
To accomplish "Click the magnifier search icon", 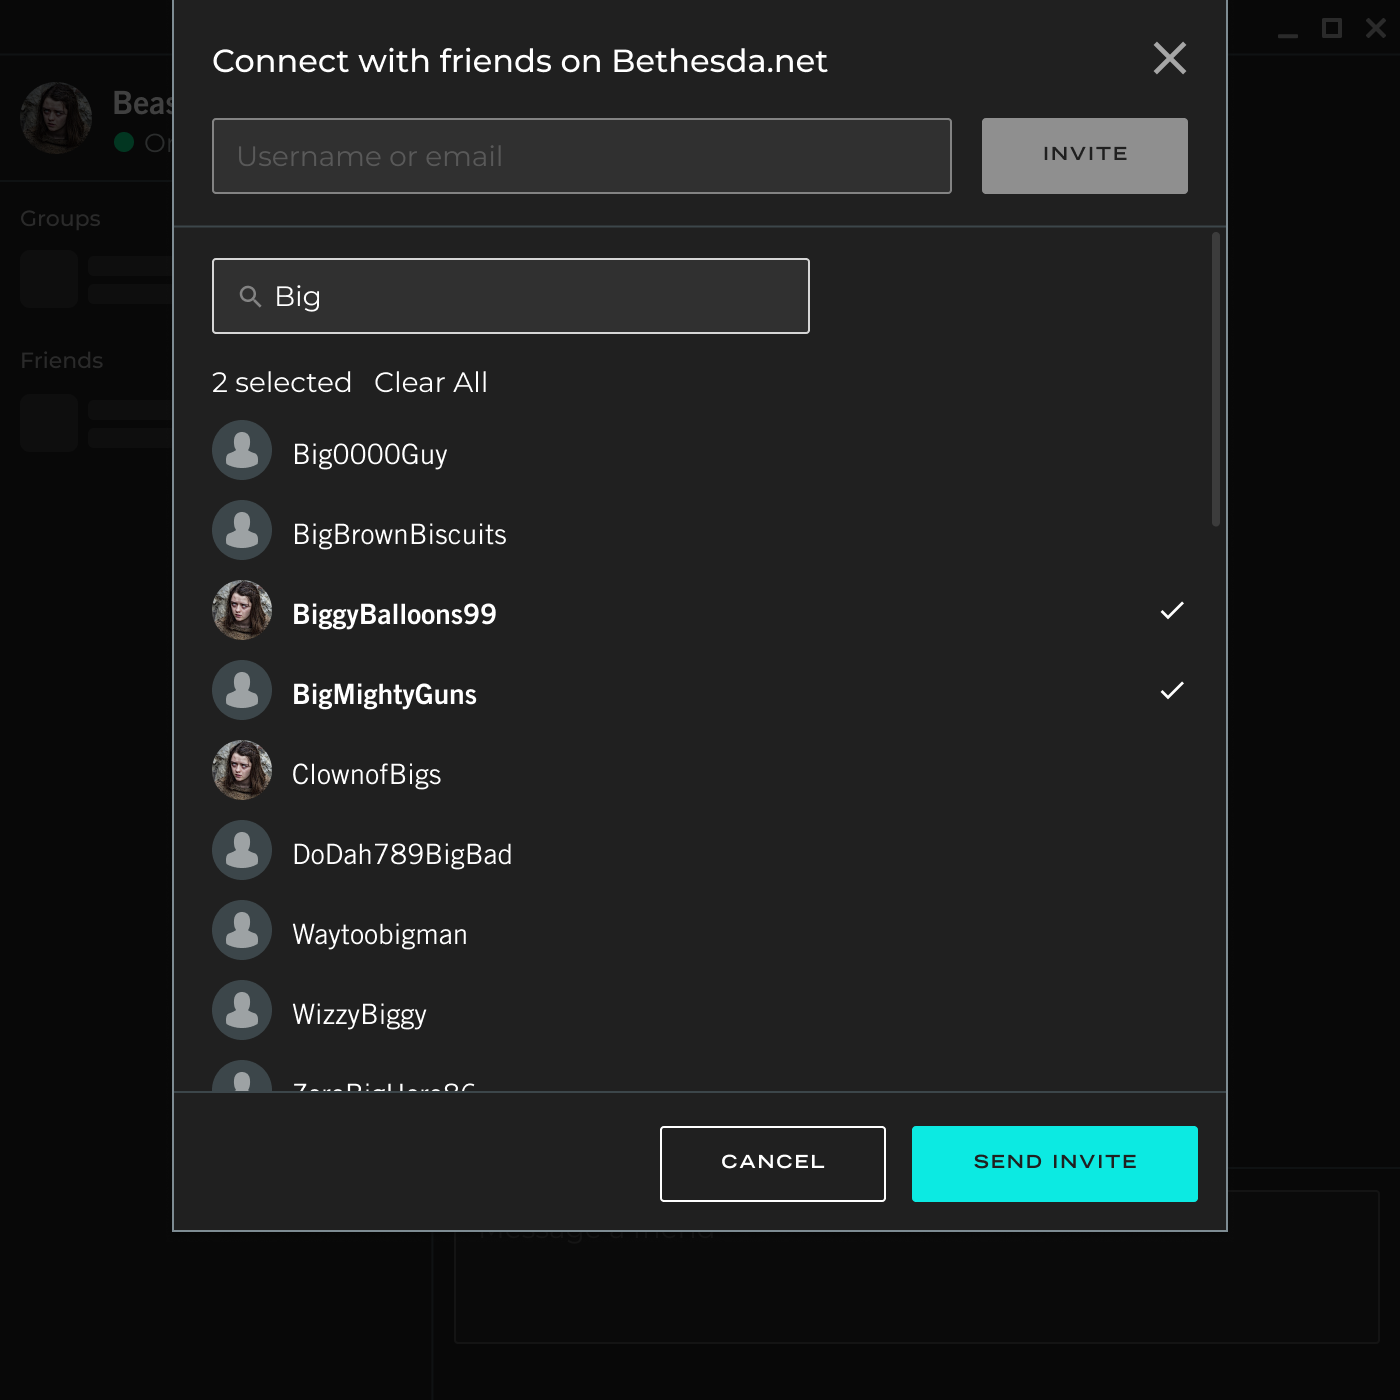I will pos(250,296).
